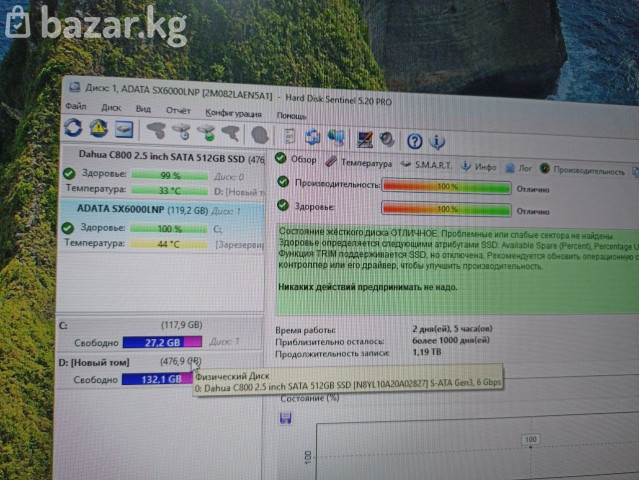Click the floppy disk save icon above chart
639x480 pixels.
pyautogui.click(x=285, y=417)
